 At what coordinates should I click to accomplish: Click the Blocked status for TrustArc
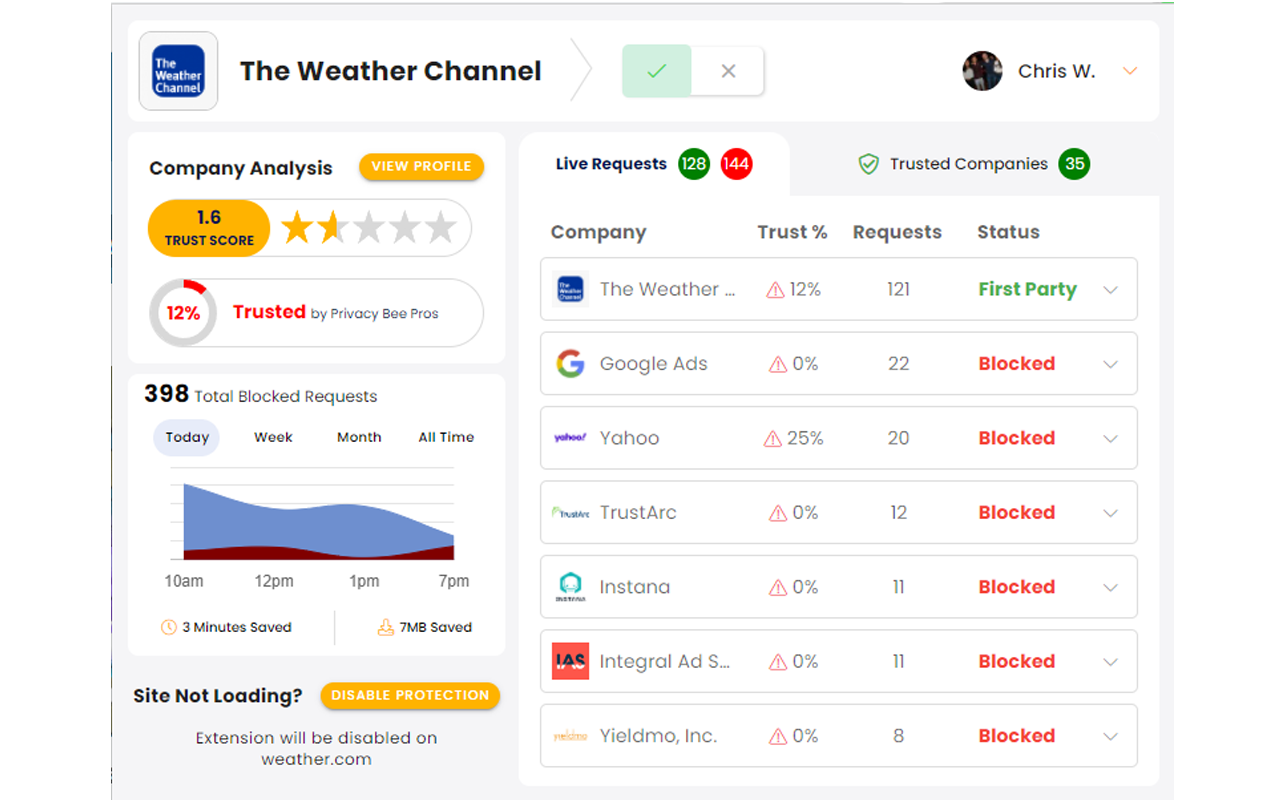pos(1017,513)
